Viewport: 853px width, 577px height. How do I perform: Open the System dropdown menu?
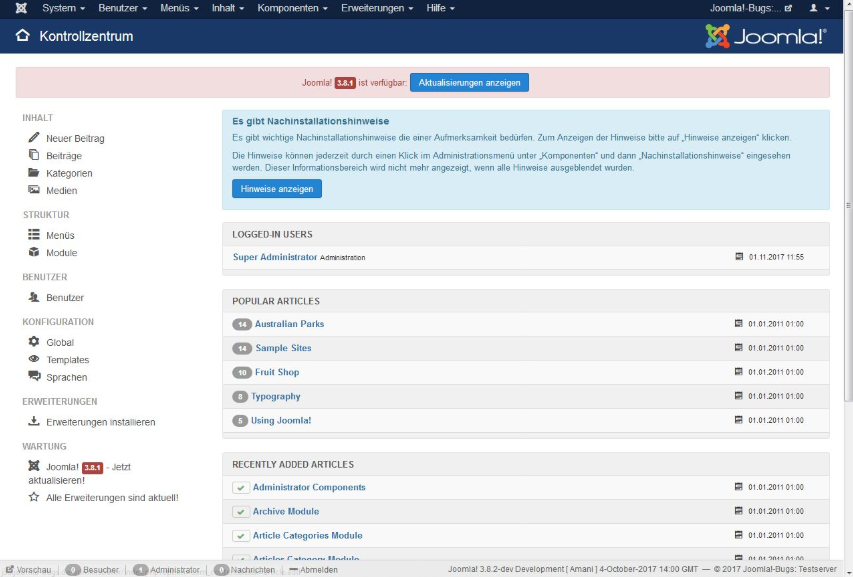62,9
